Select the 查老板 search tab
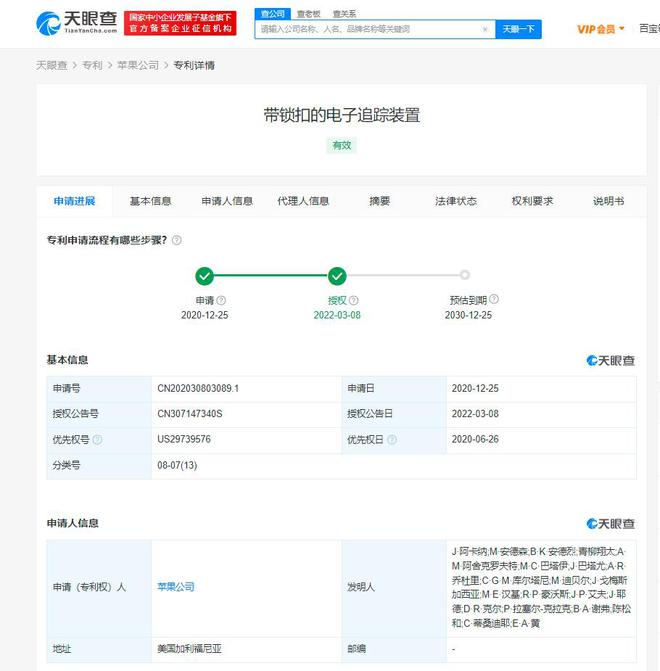Viewport: 660px width, 671px height. pos(309,14)
